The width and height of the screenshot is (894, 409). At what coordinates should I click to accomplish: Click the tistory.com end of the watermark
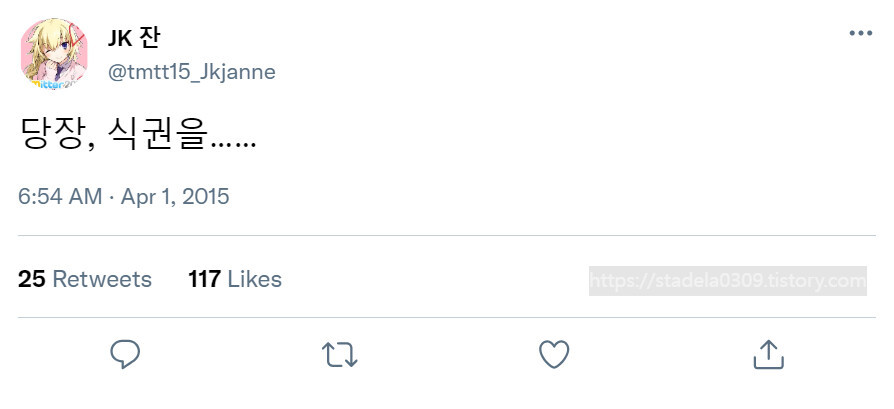coord(819,281)
